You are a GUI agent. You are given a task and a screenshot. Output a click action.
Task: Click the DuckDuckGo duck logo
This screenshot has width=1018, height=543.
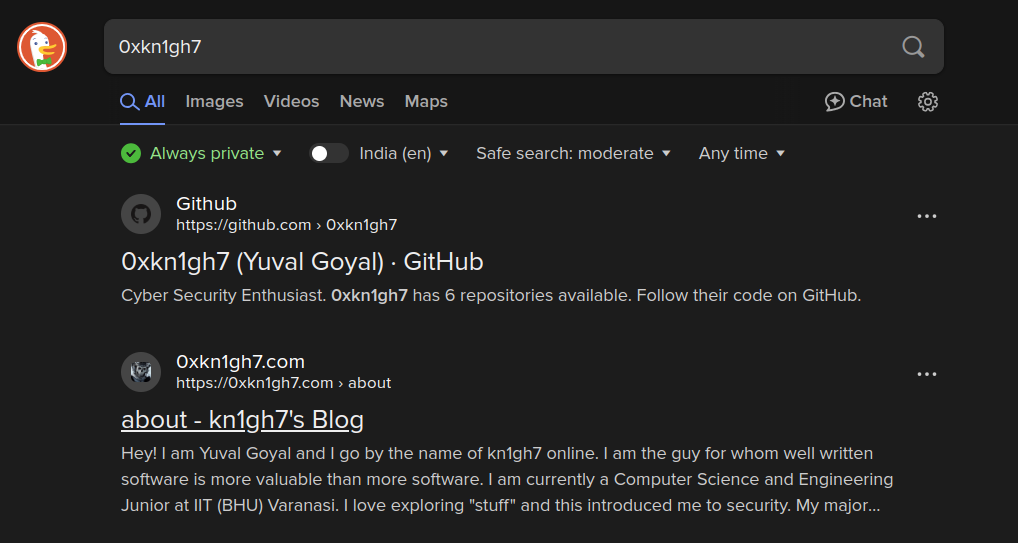pyautogui.click(x=42, y=47)
